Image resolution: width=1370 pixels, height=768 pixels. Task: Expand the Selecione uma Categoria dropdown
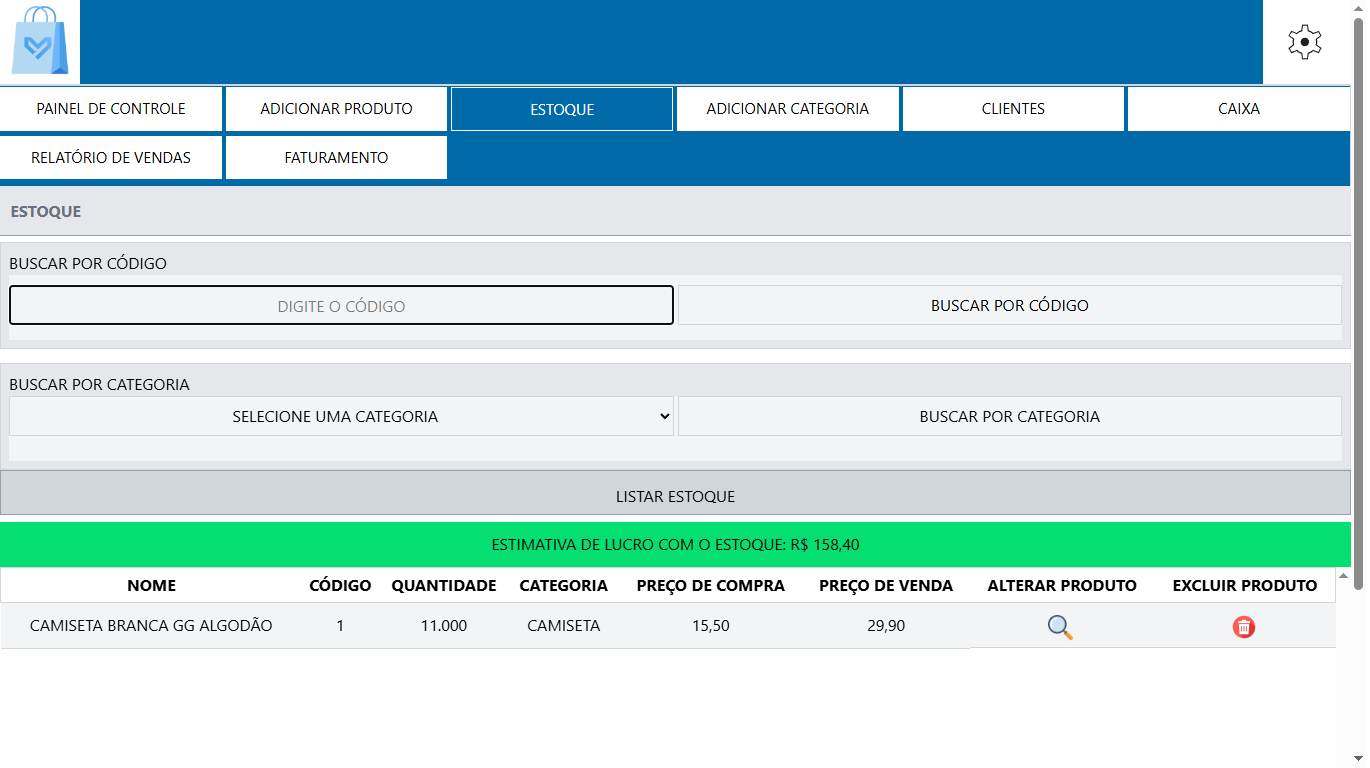341,417
